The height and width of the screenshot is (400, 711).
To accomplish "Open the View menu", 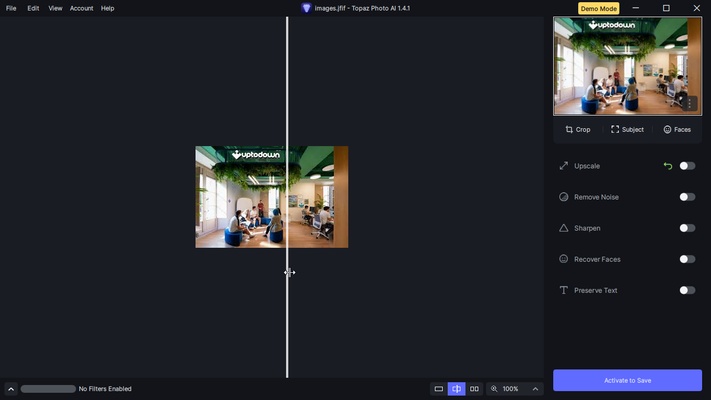I will click(x=55, y=8).
